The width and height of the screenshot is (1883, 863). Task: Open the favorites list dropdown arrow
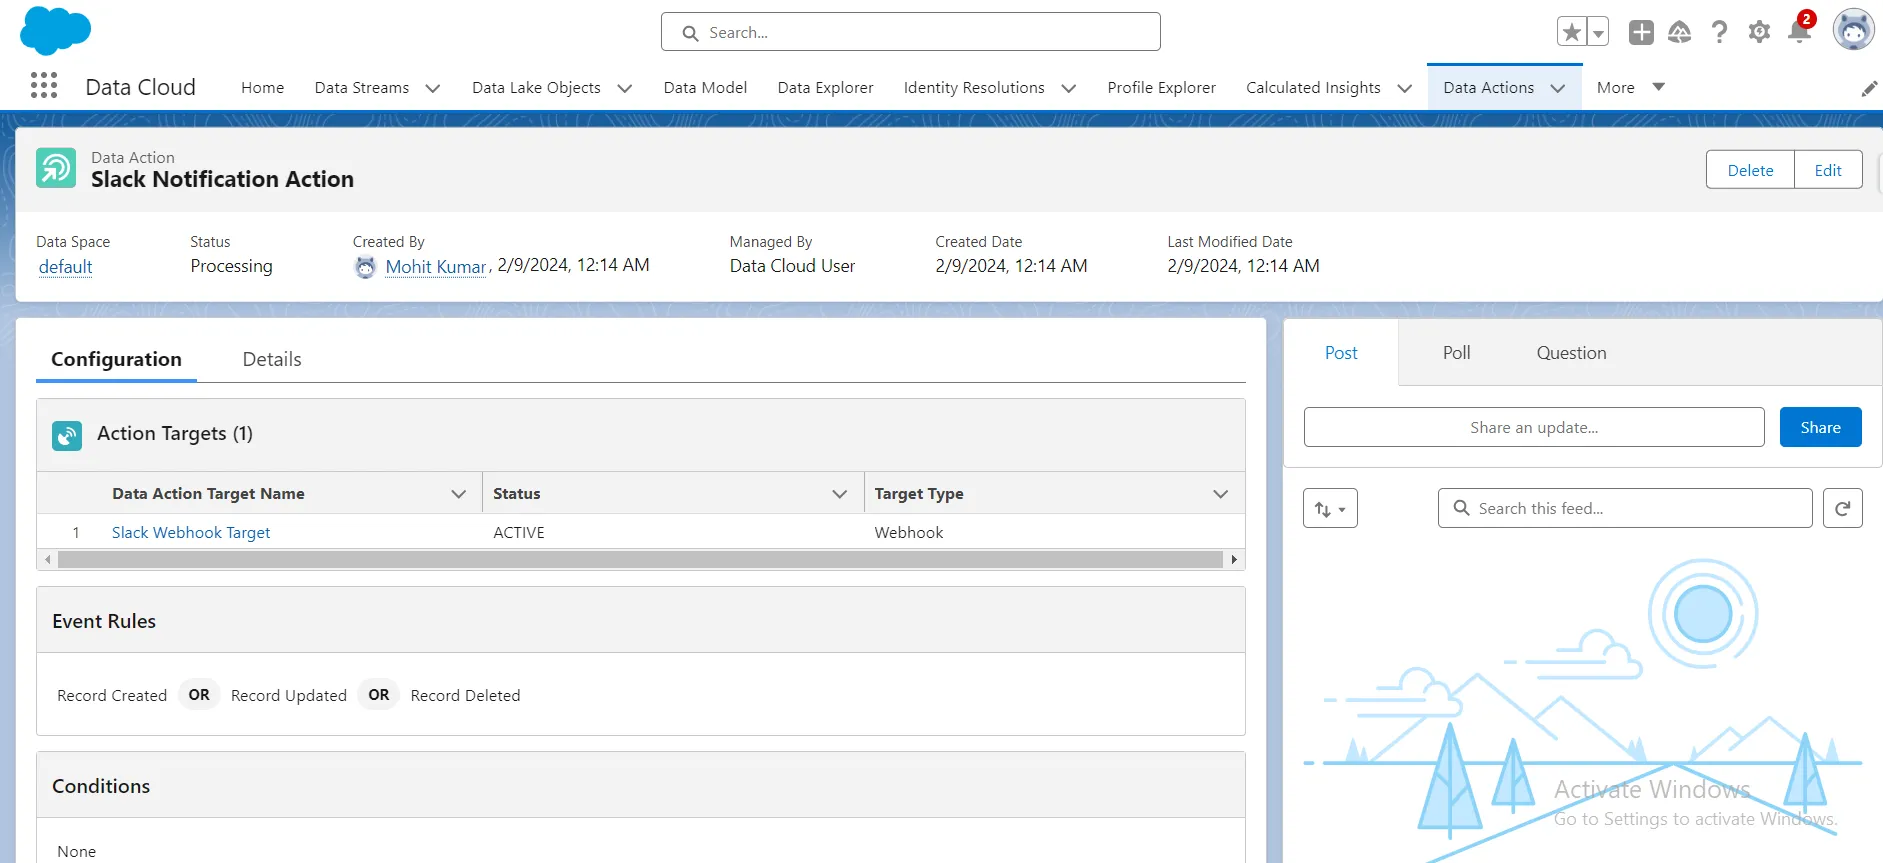tap(1598, 32)
